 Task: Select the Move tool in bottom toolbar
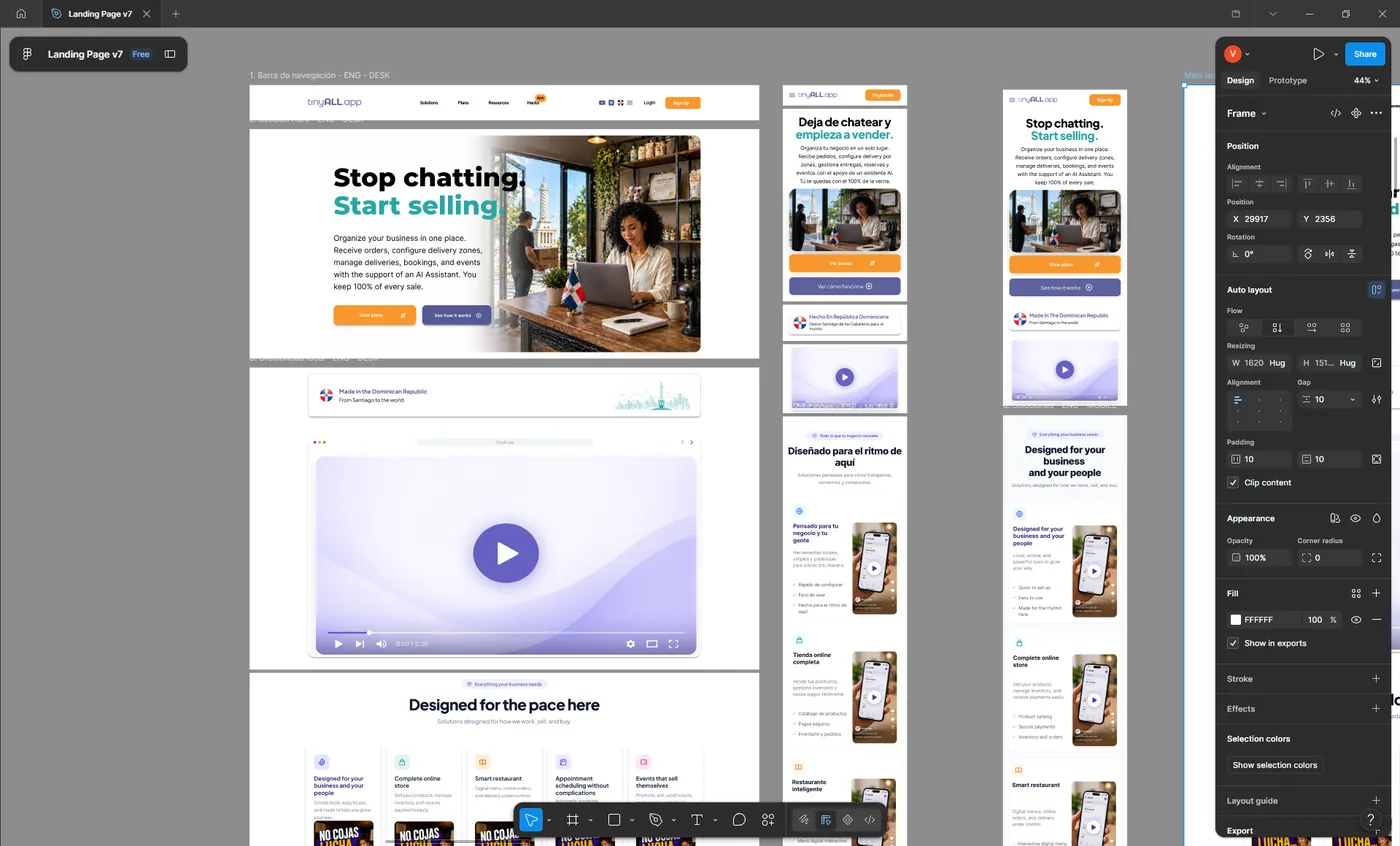[531, 820]
